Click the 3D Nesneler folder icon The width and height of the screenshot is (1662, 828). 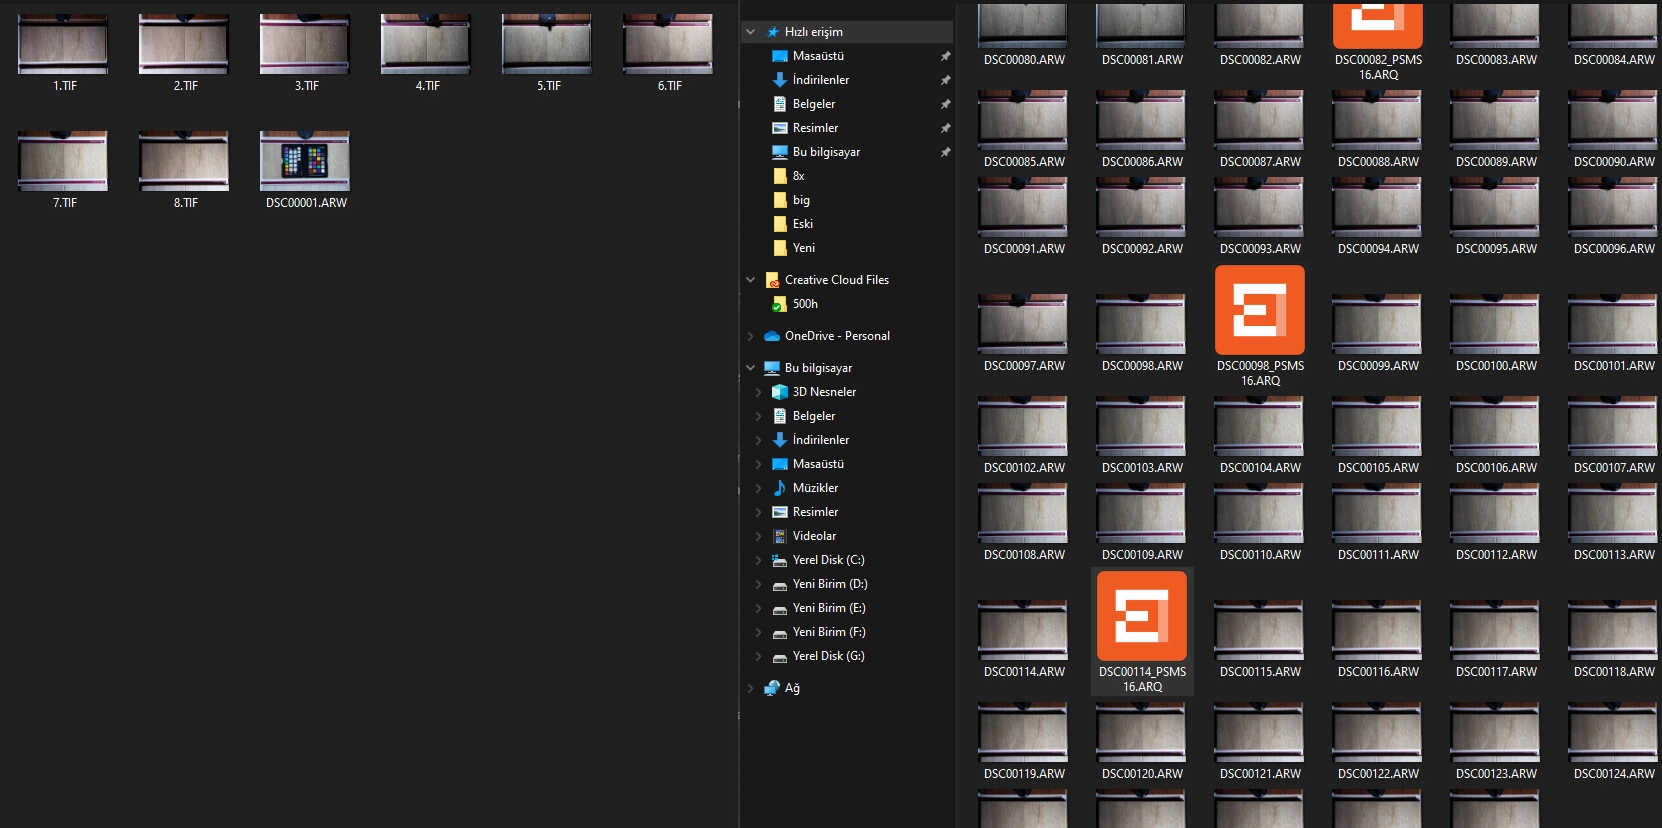[780, 392]
